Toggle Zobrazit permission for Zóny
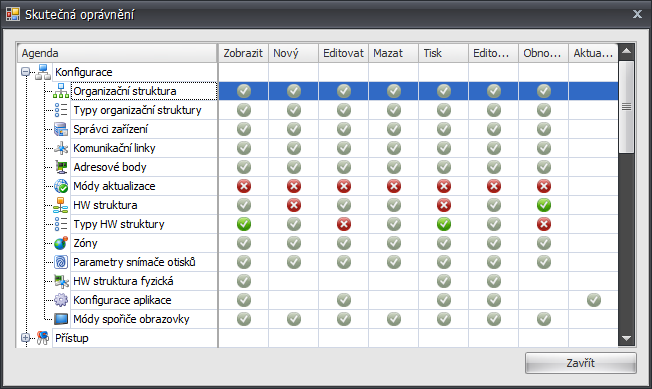The image size is (652, 389). (x=244, y=243)
